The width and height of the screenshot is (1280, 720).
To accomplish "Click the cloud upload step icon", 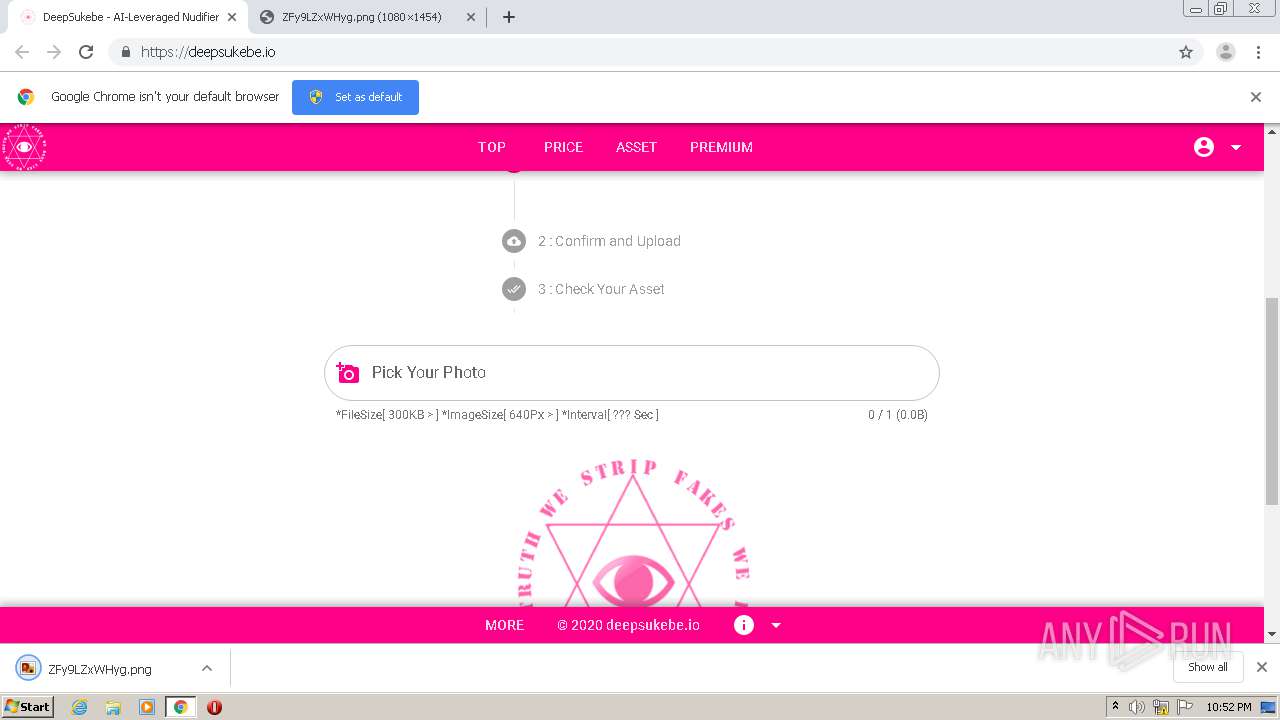I will click(x=514, y=241).
